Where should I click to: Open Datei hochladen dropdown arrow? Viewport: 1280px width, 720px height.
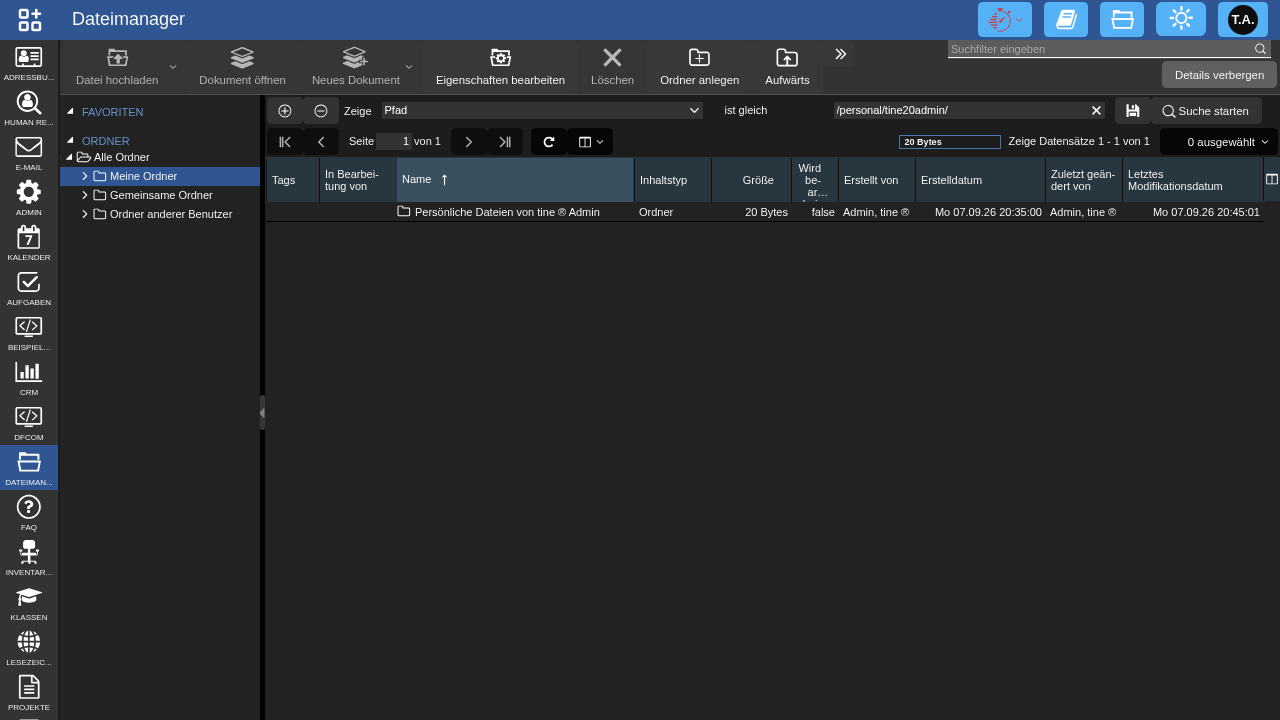[x=173, y=67]
